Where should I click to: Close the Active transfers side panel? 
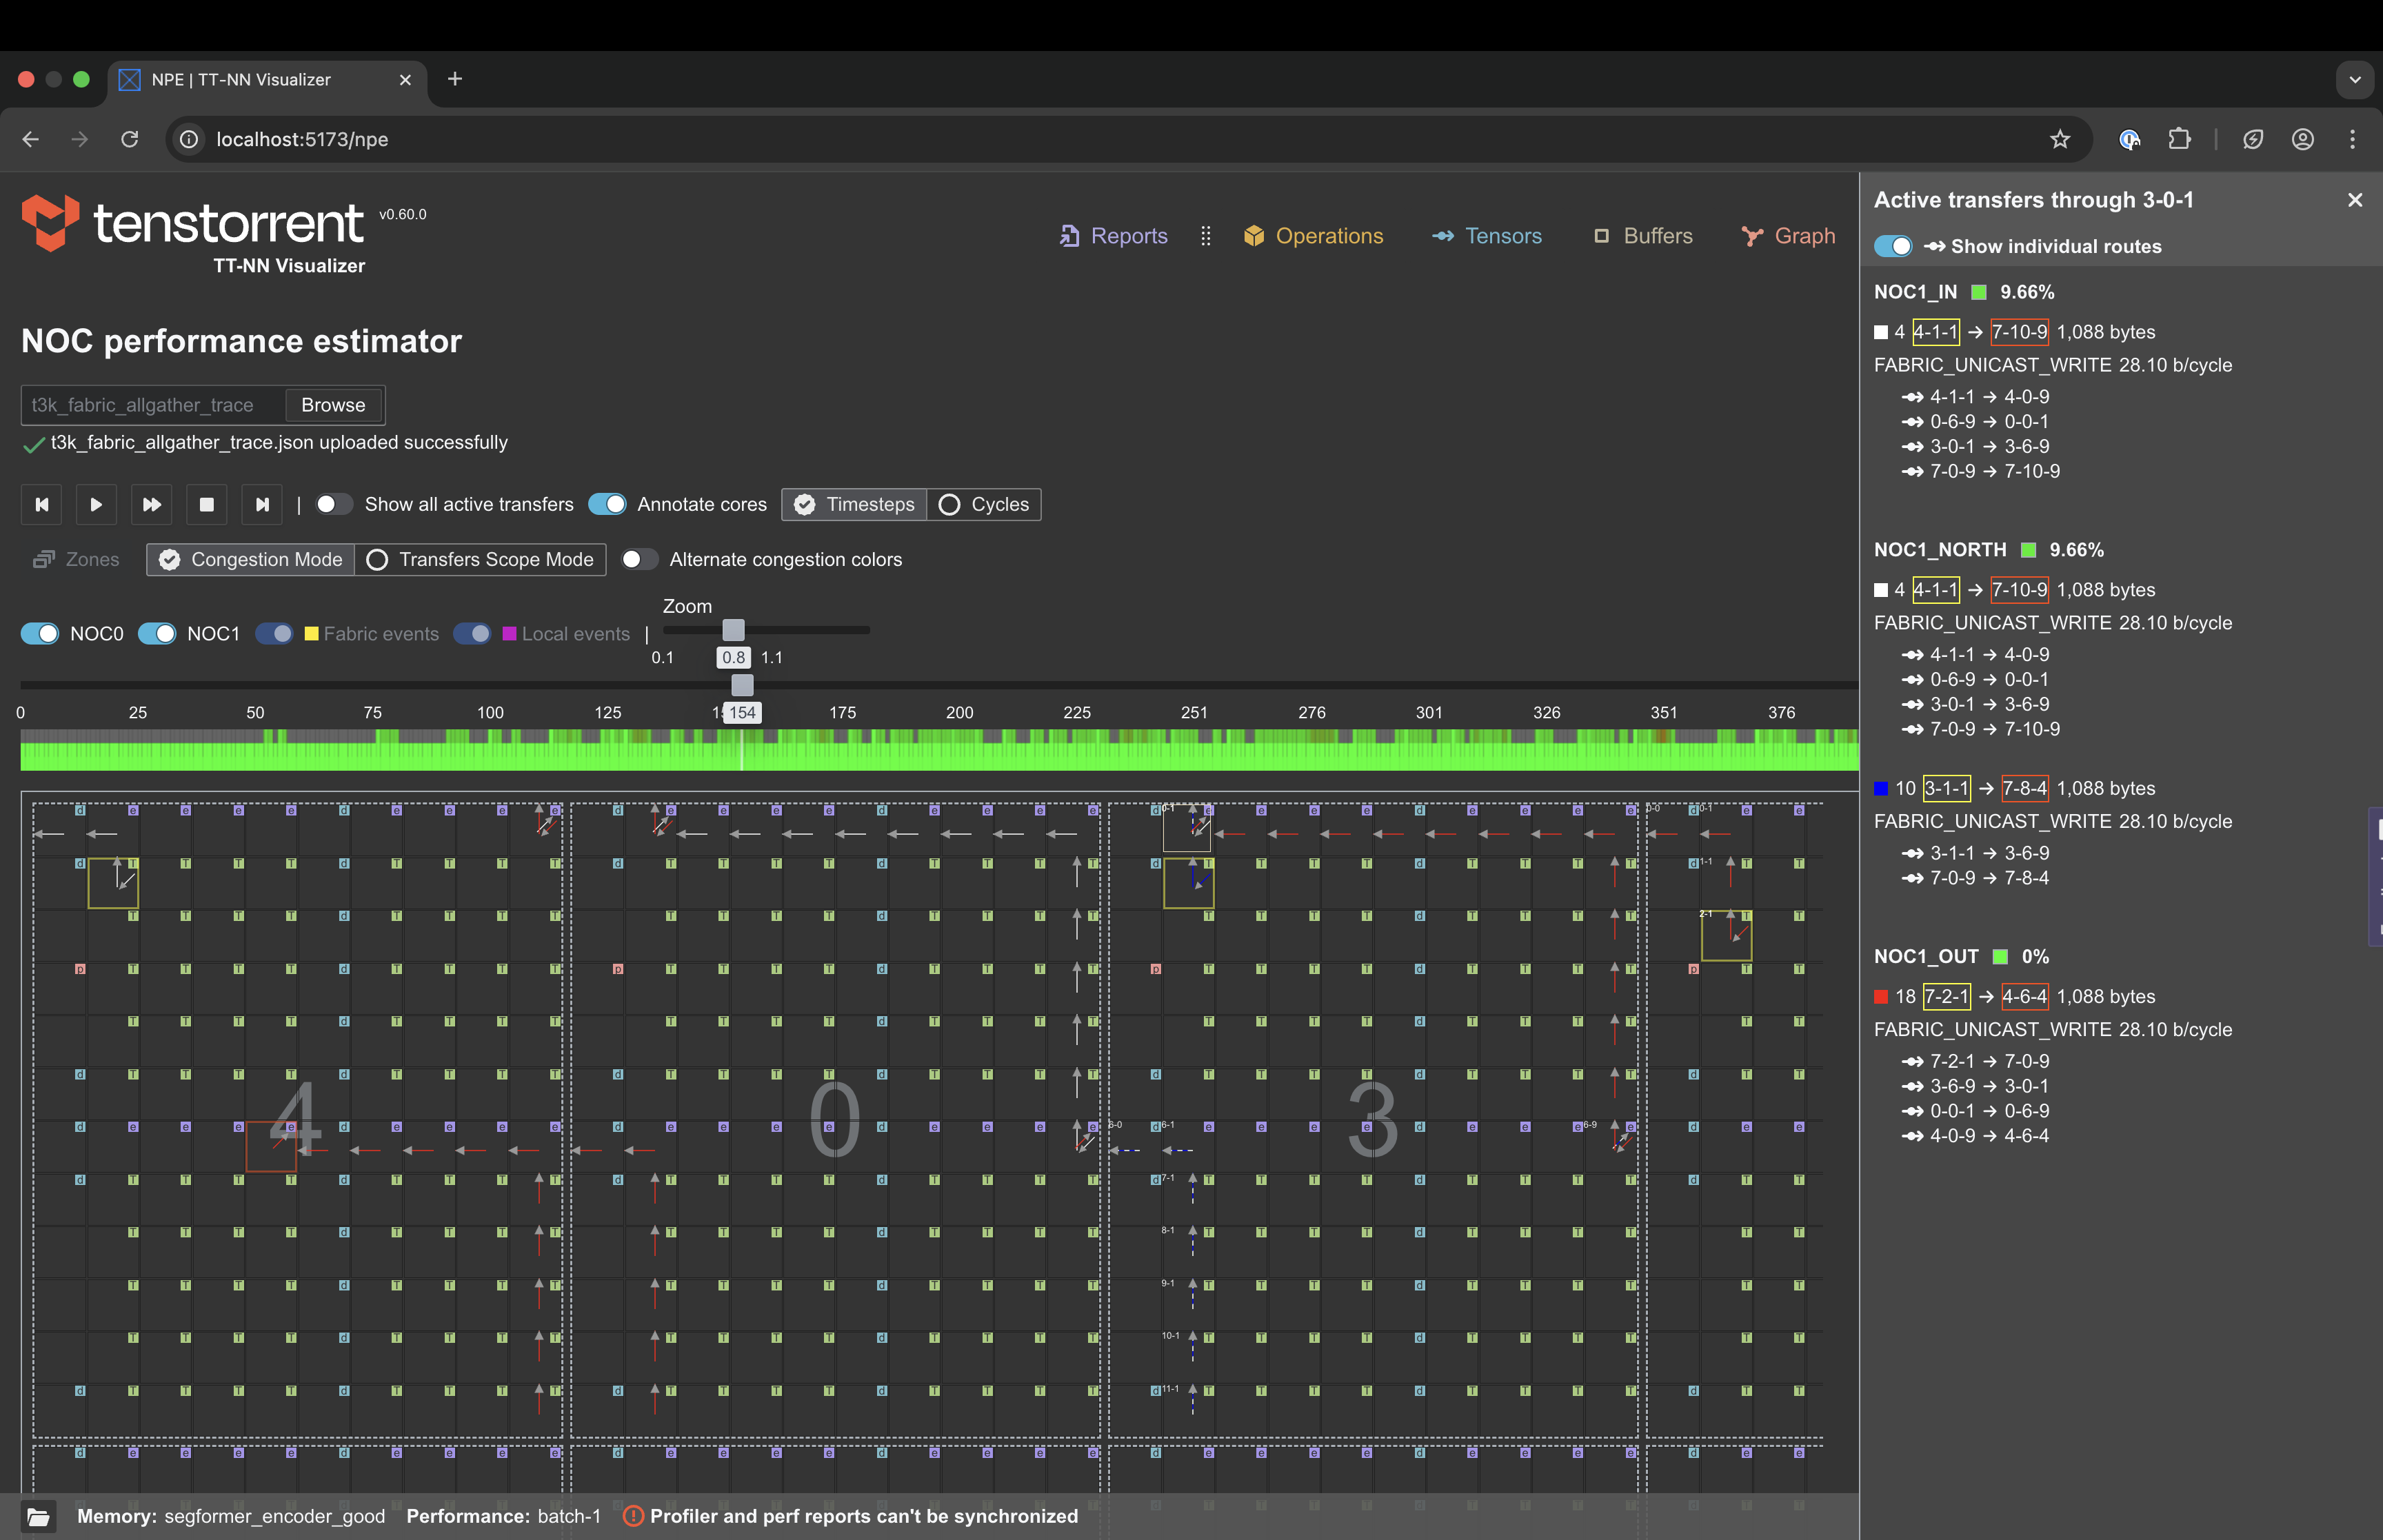[2355, 200]
